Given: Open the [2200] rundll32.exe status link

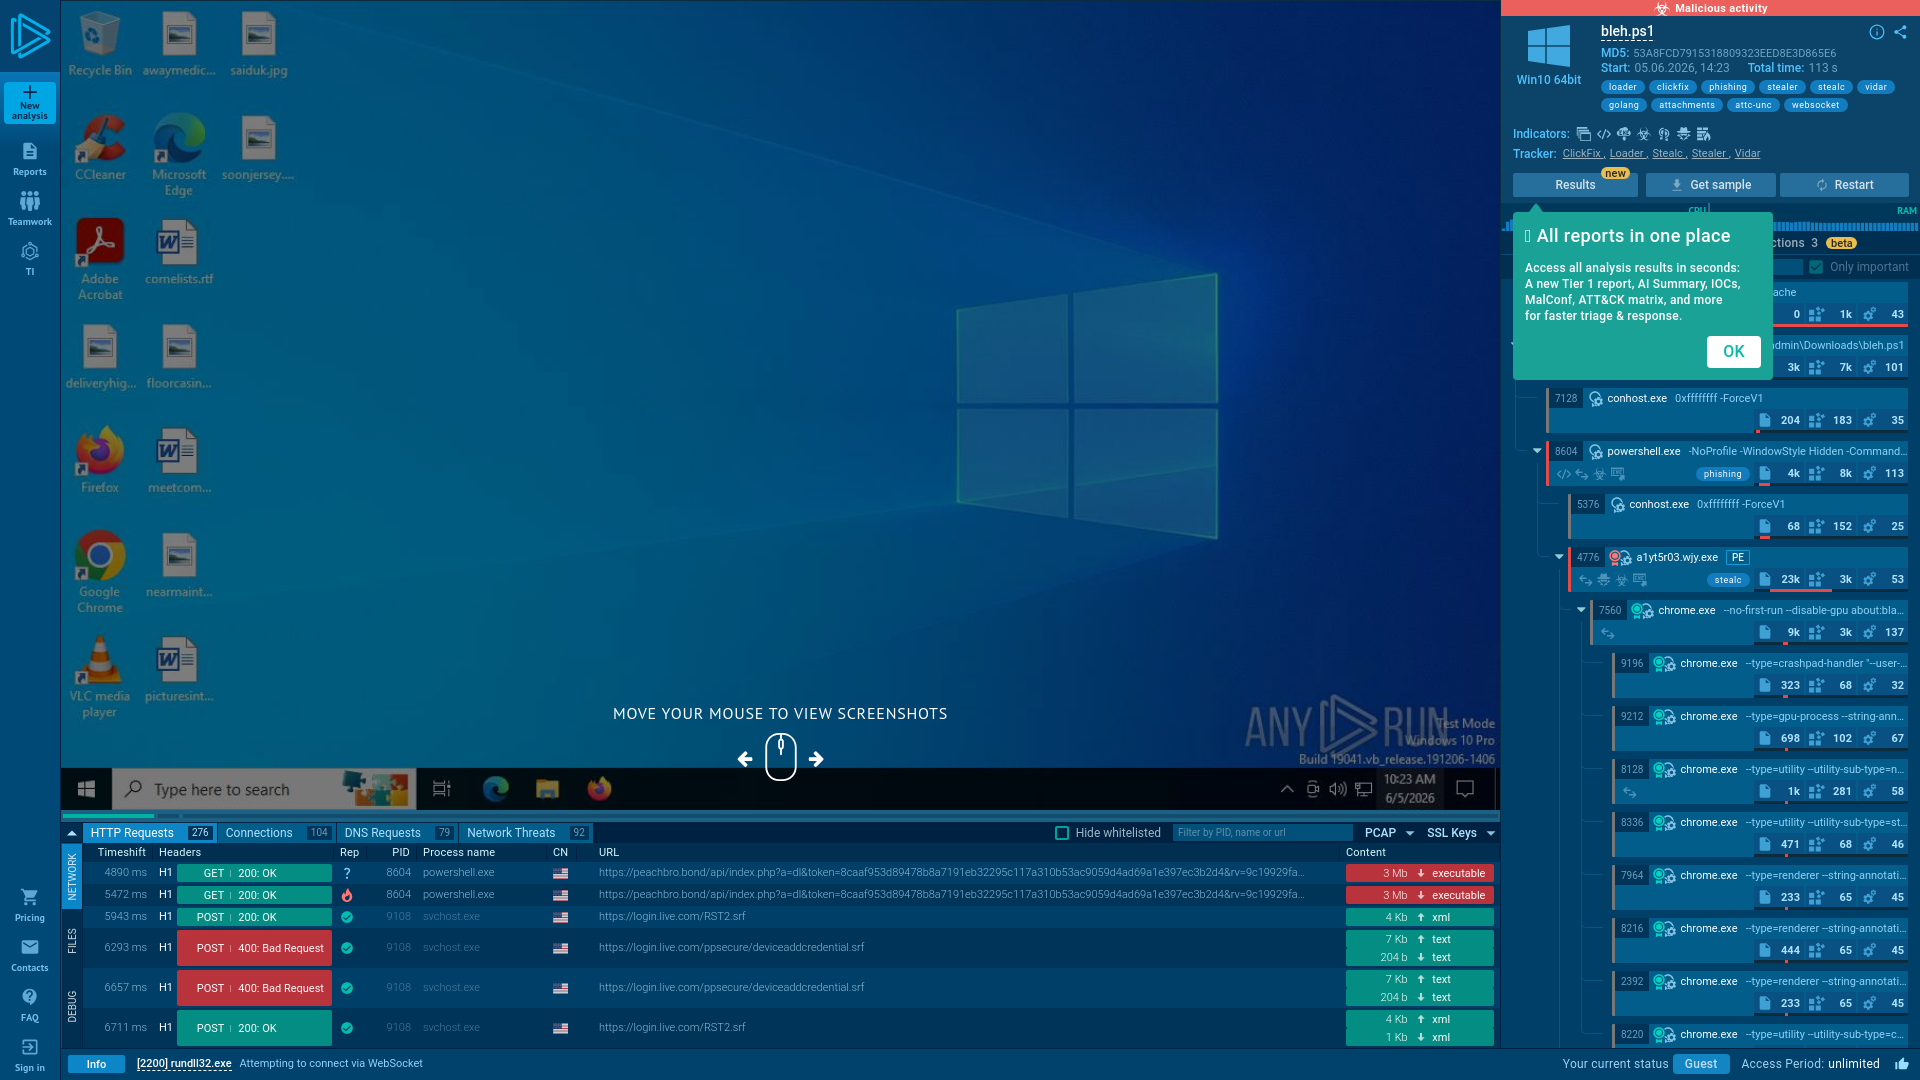Looking at the screenshot, I should (x=184, y=1064).
